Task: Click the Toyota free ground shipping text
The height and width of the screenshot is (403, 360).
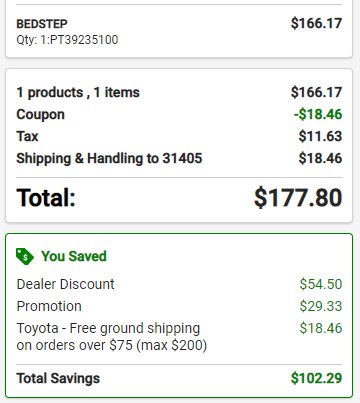Action: coord(112,337)
